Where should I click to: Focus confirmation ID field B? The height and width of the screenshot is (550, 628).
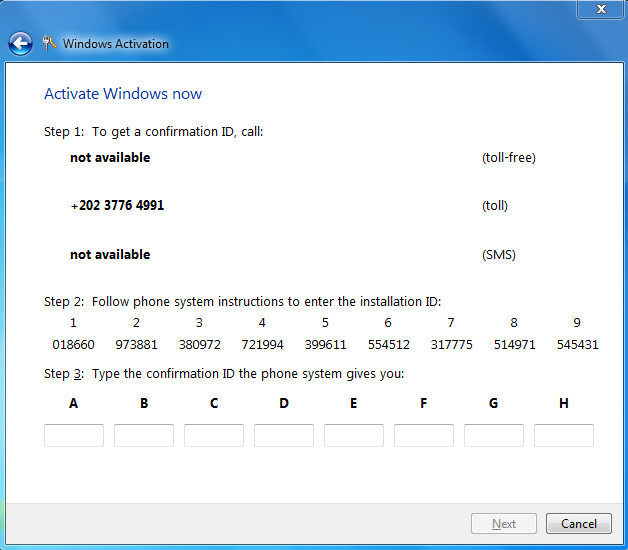[144, 435]
